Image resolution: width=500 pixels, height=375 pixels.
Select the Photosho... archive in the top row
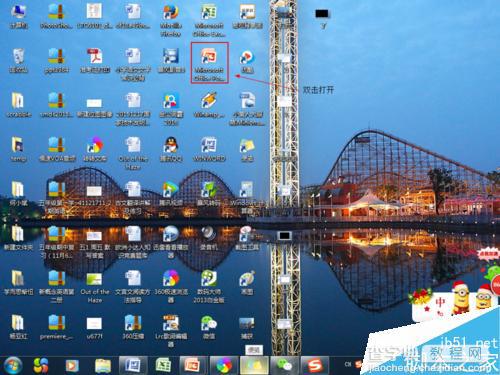click(x=56, y=16)
